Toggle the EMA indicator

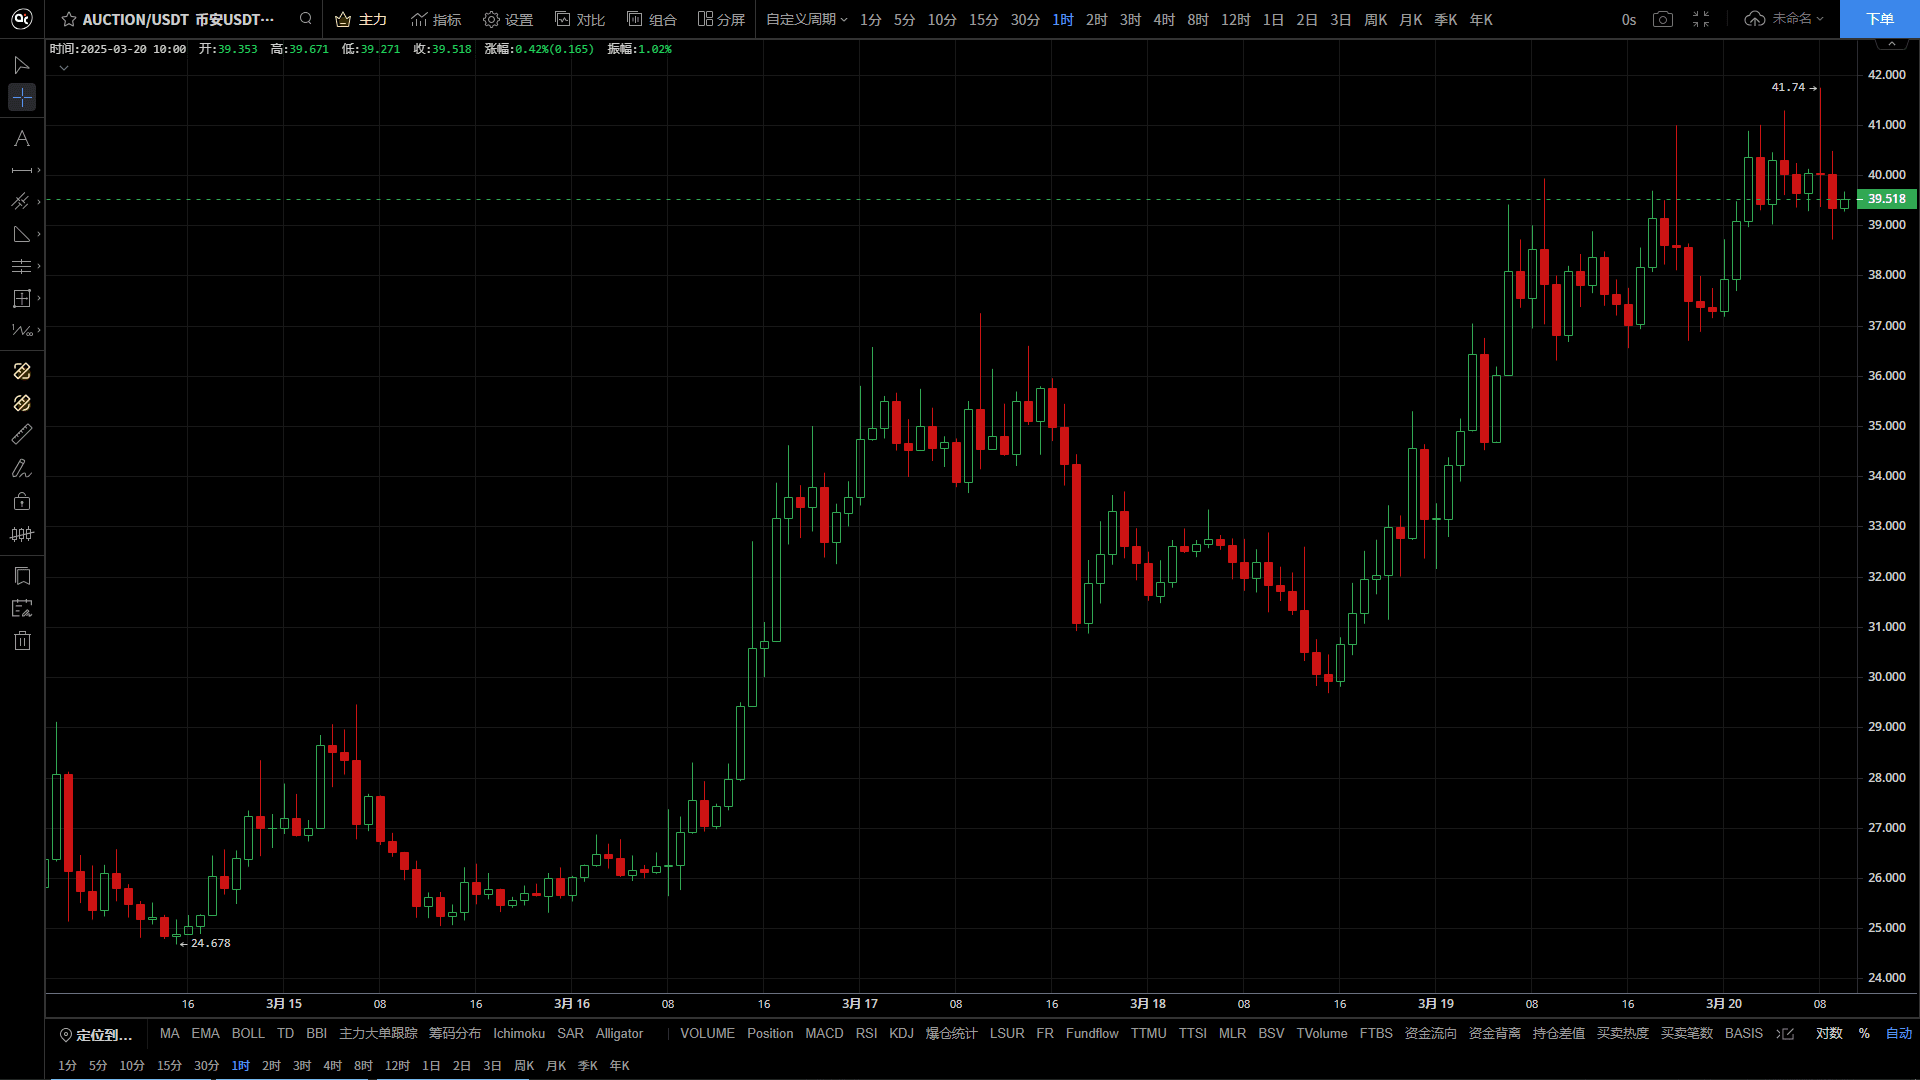pyautogui.click(x=205, y=1033)
